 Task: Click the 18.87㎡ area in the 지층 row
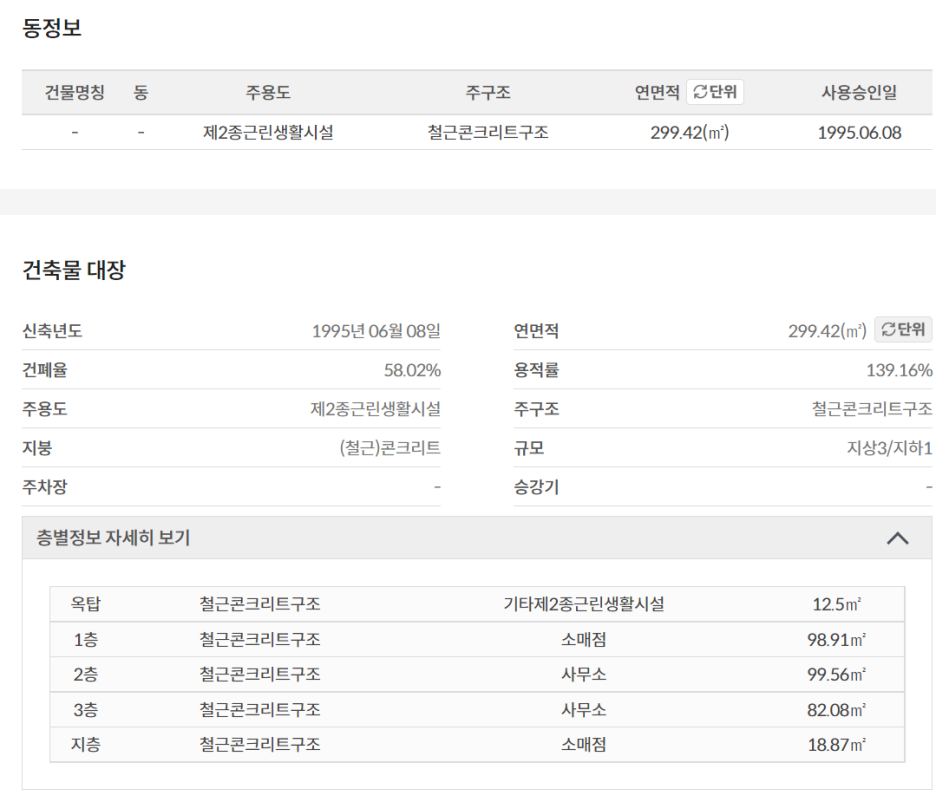tap(836, 745)
